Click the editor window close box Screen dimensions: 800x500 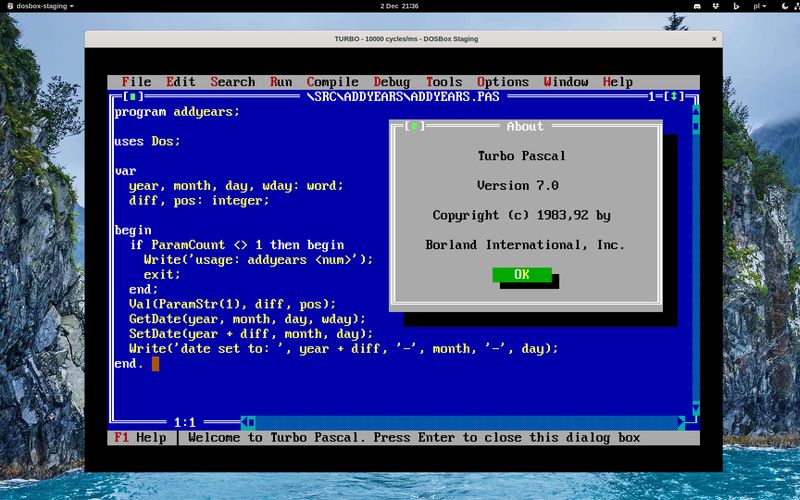click(x=134, y=97)
